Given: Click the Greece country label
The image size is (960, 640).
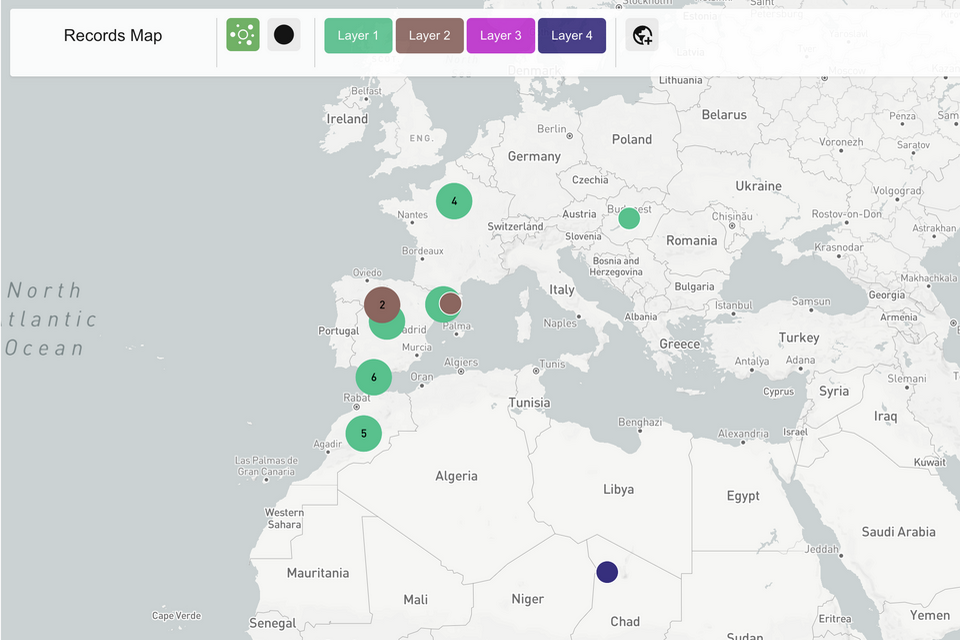Looking at the screenshot, I should tap(680, 344).
